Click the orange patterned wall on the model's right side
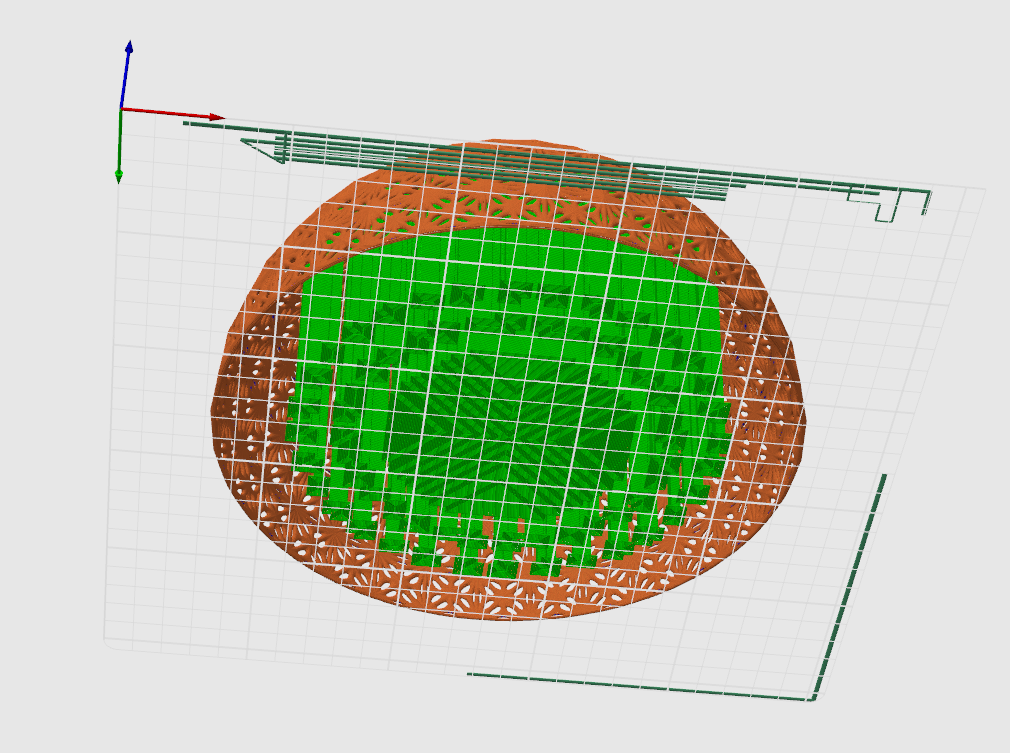 click(767, 399)
